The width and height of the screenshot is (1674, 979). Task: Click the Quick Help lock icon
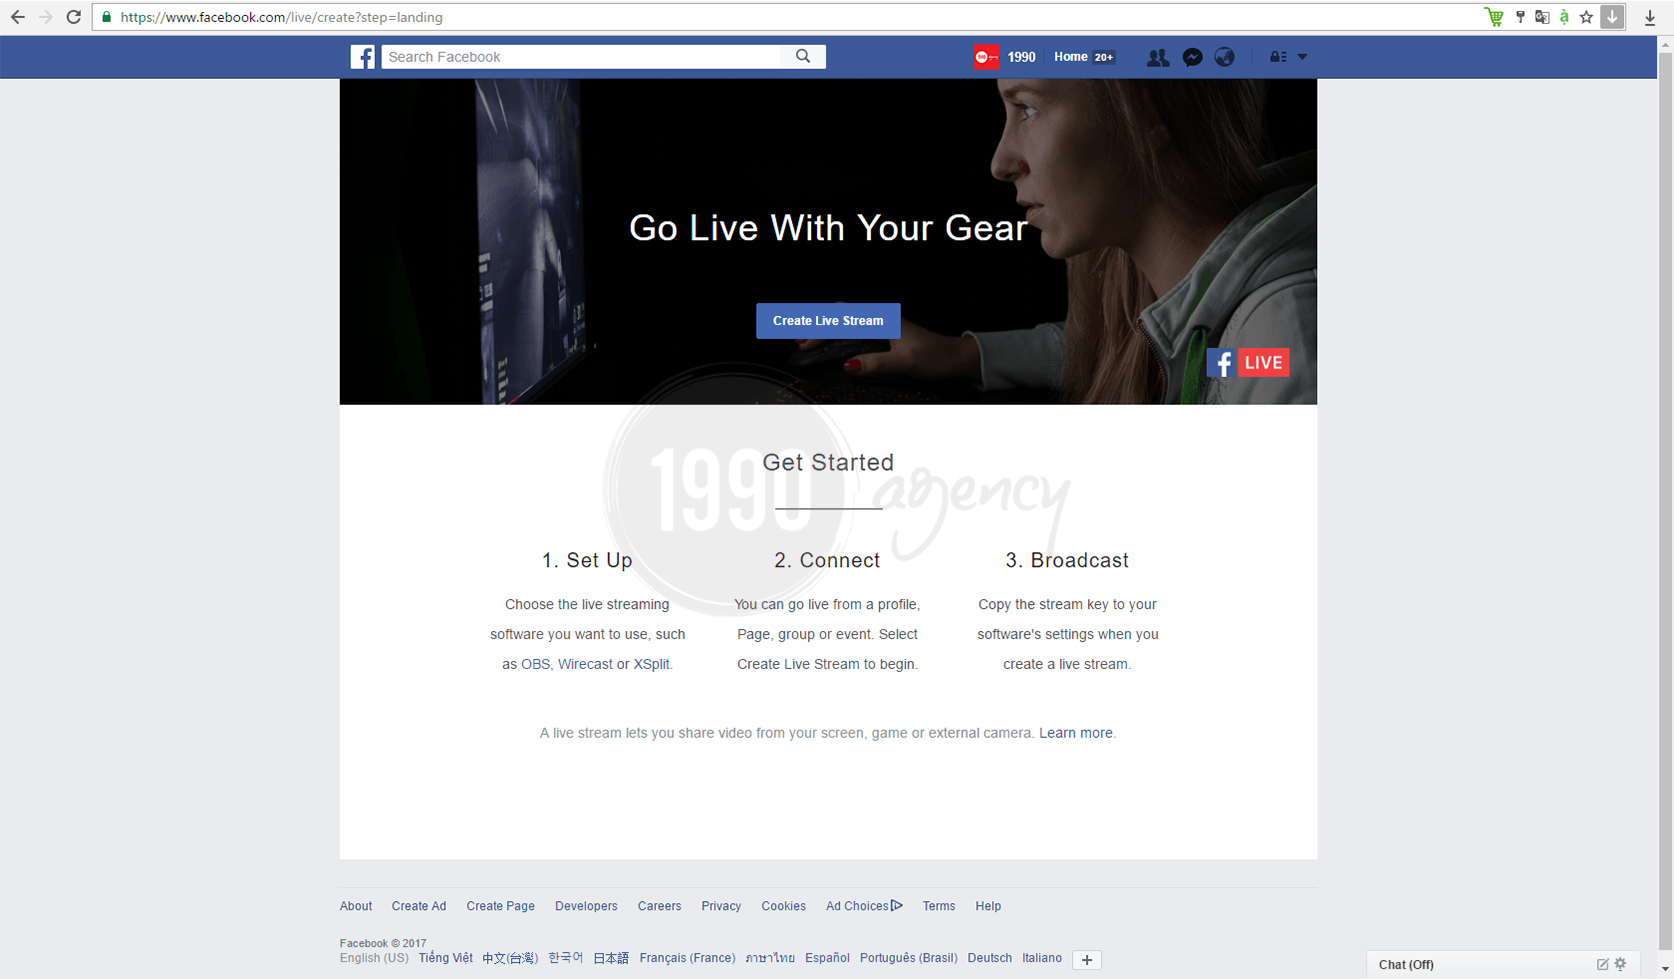pos(1278,57)
